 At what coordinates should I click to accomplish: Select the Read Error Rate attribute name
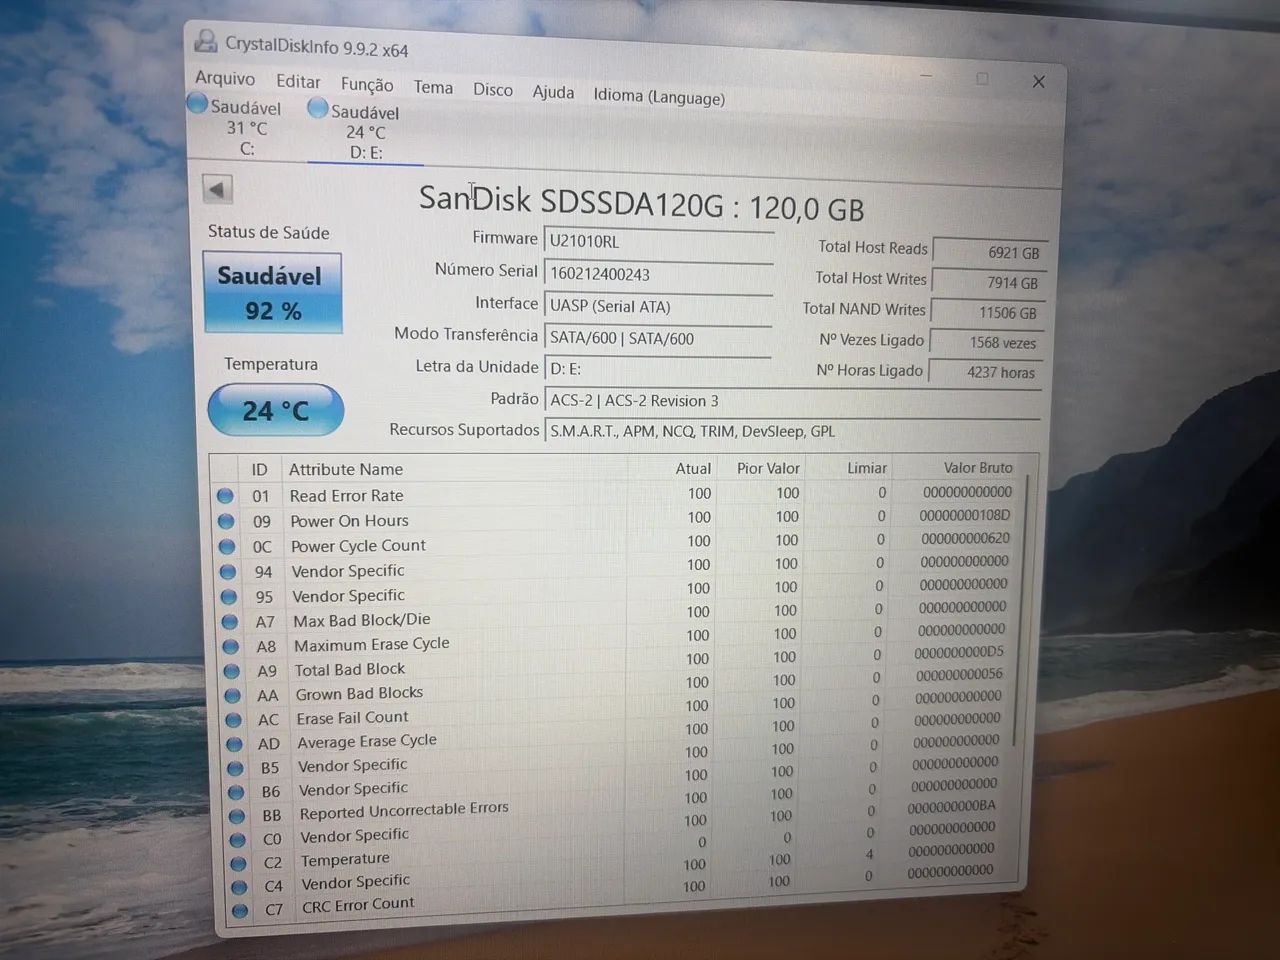point(347,495)
